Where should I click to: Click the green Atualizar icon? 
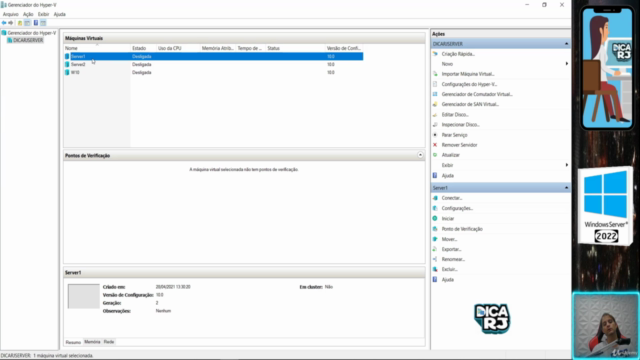click(x=435, y=155)
